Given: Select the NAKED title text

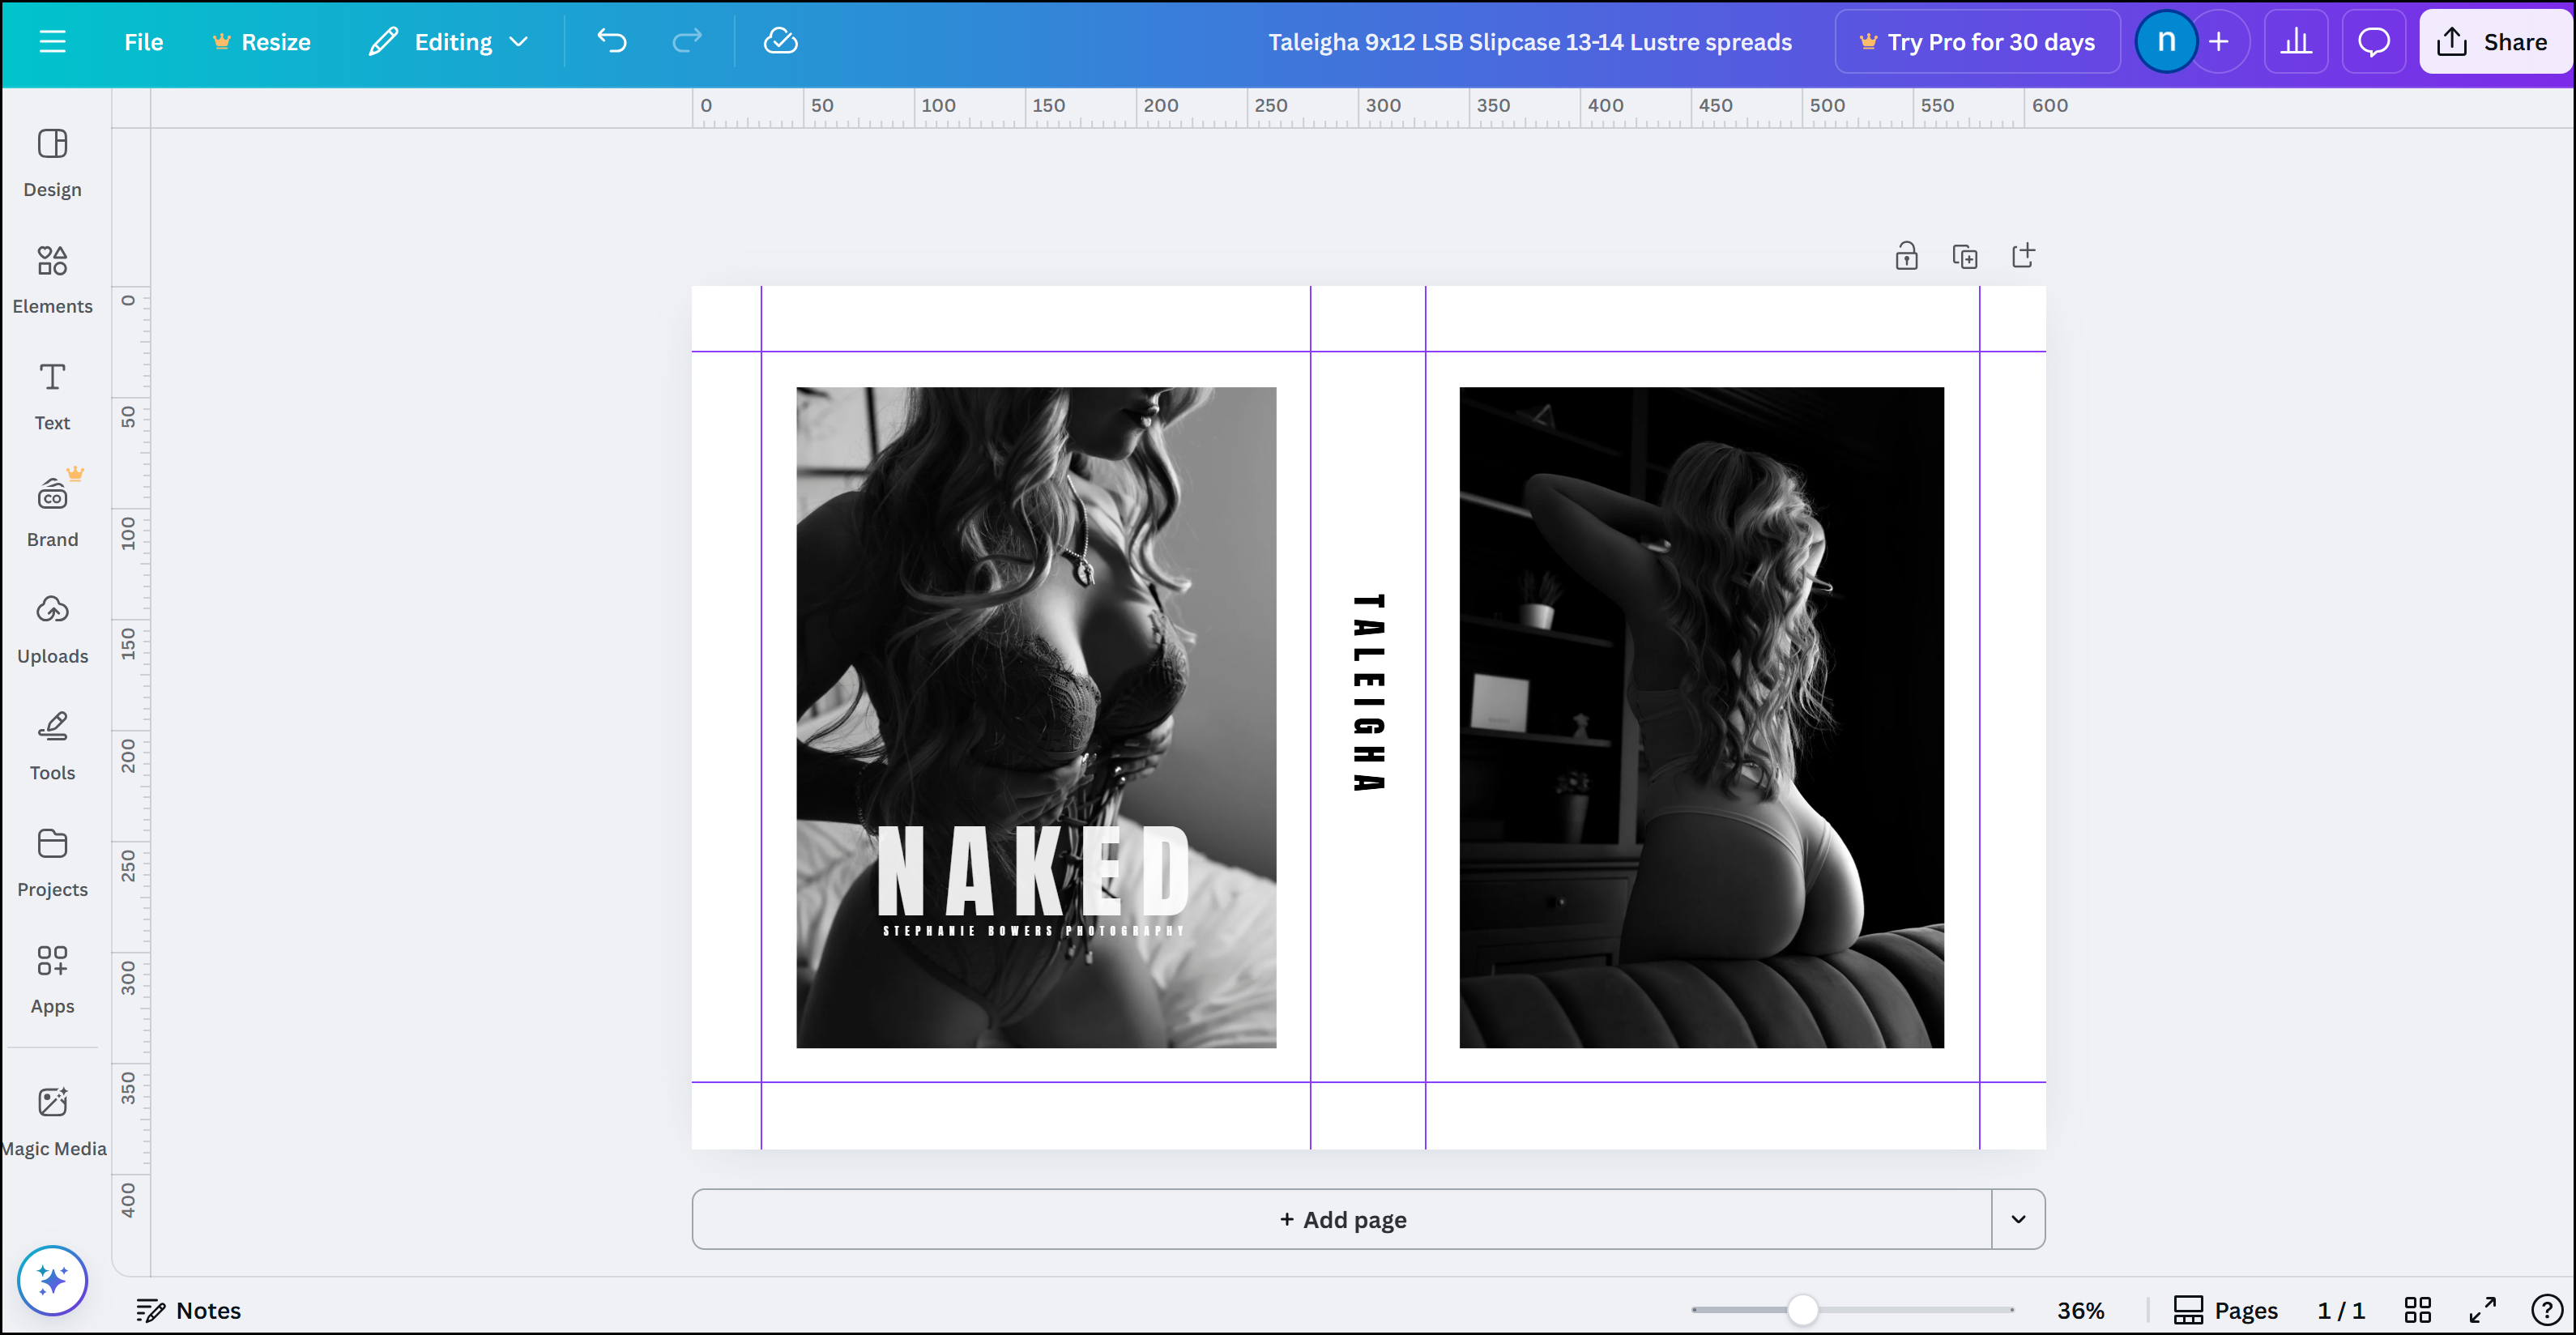Looking at the screenshot, I should tap(1033, 871).
